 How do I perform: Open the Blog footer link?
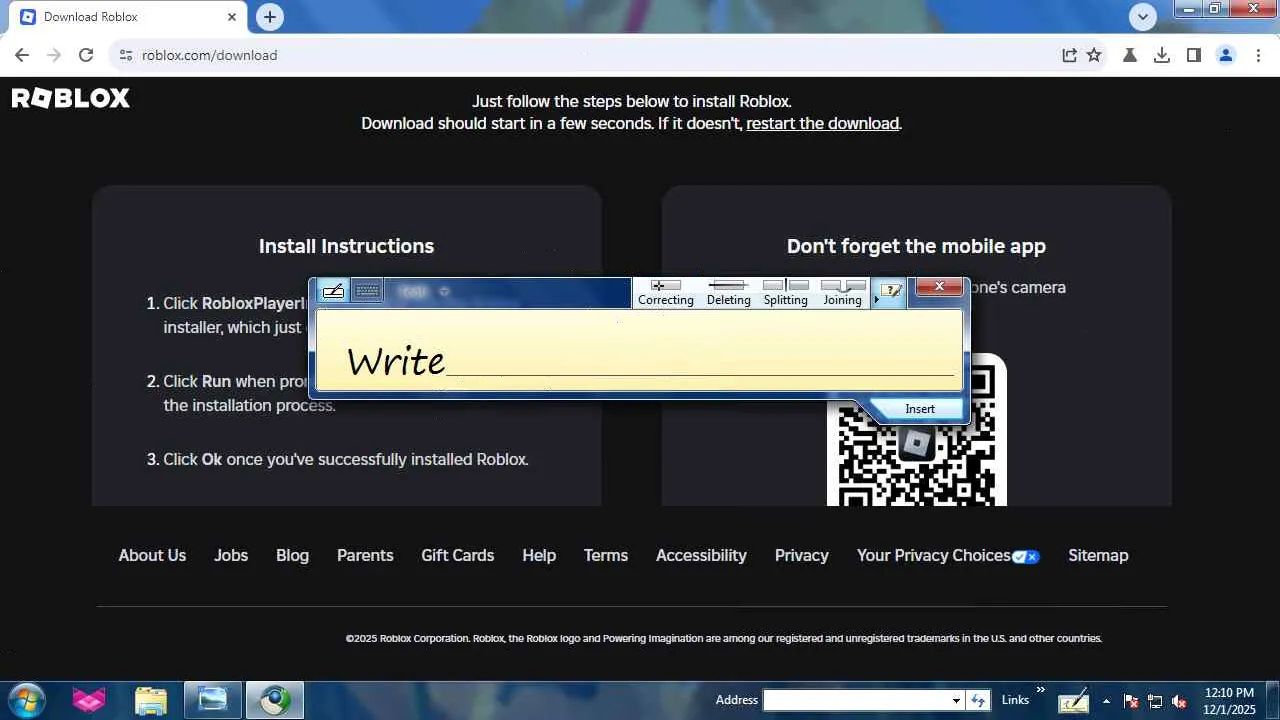(292, 556)
